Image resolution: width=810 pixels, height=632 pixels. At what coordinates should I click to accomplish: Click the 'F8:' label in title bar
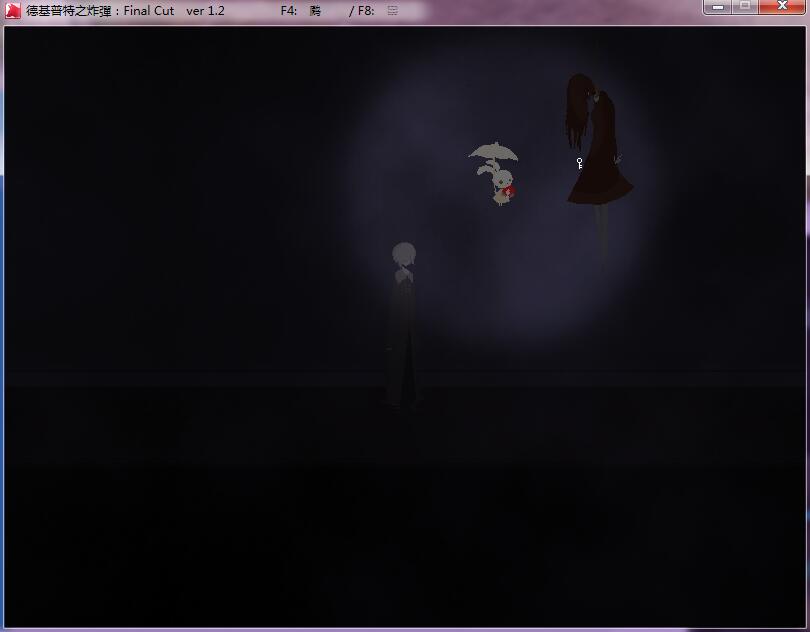click(x=366, y=11)
